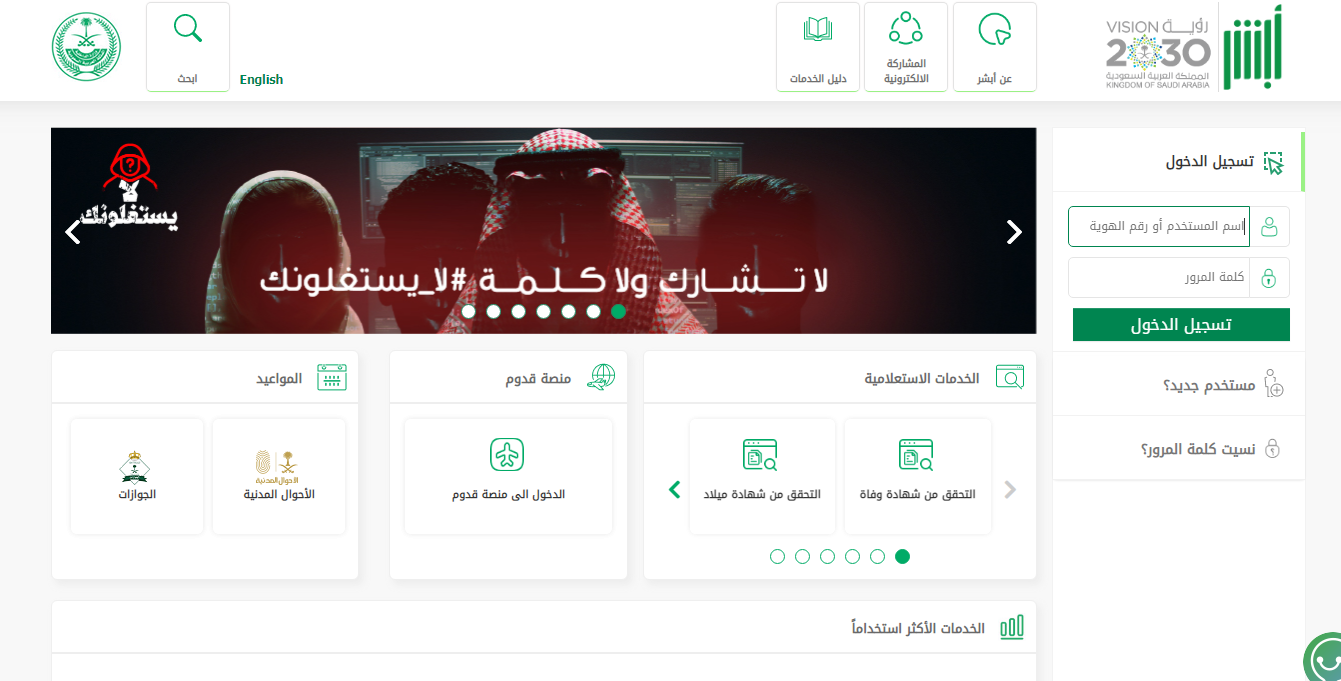Select first inquiry services pagination dot from the left
This screenshot has width=1341, height=681.
(x=778, y=557)
